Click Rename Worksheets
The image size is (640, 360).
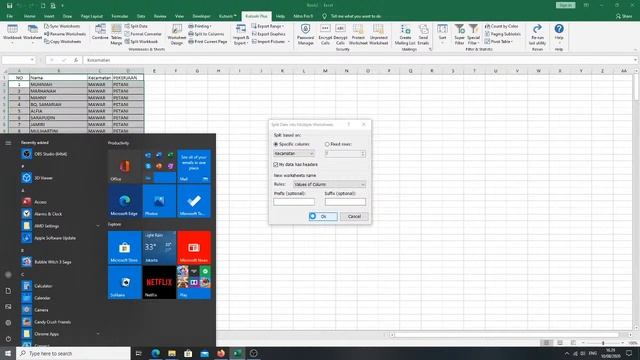(65, 34)
